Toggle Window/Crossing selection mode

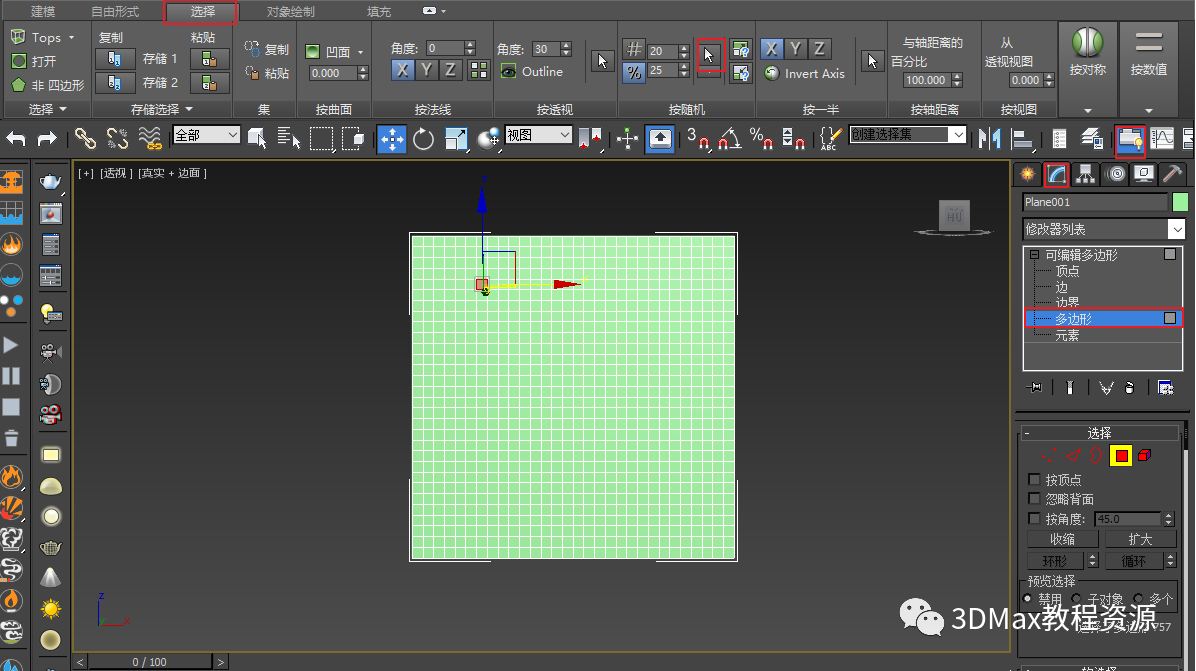(353, 139)
